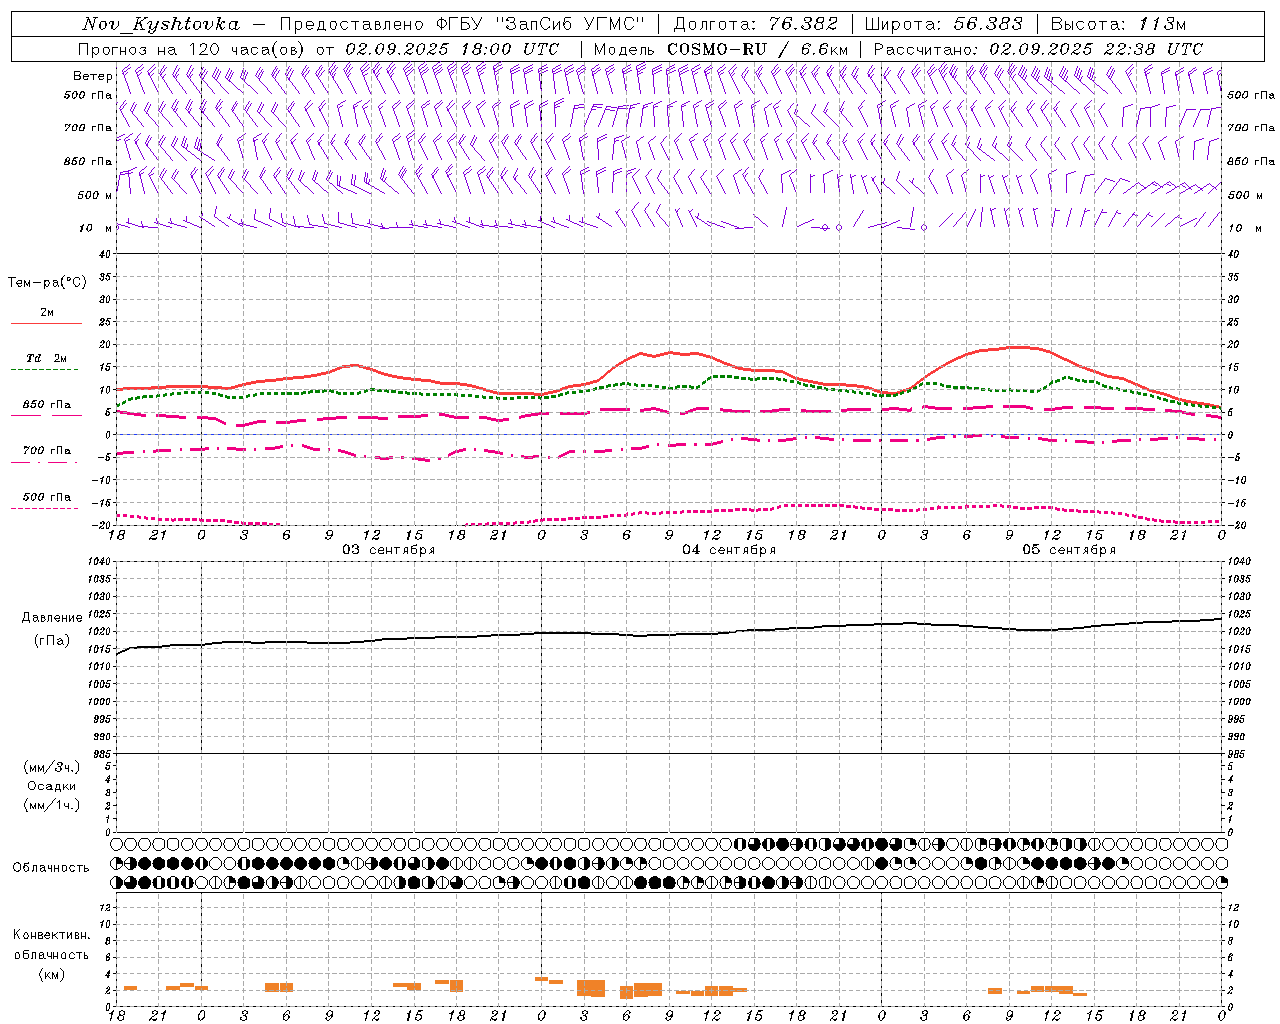The height and width of the screenshot is (1024, 1280).
Task: Click the (гПа) unit label under Давление
Action: (x=52, y=640)
